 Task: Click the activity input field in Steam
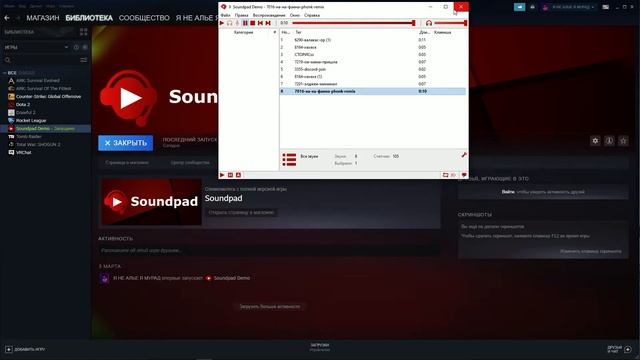(x=269, y=250)
